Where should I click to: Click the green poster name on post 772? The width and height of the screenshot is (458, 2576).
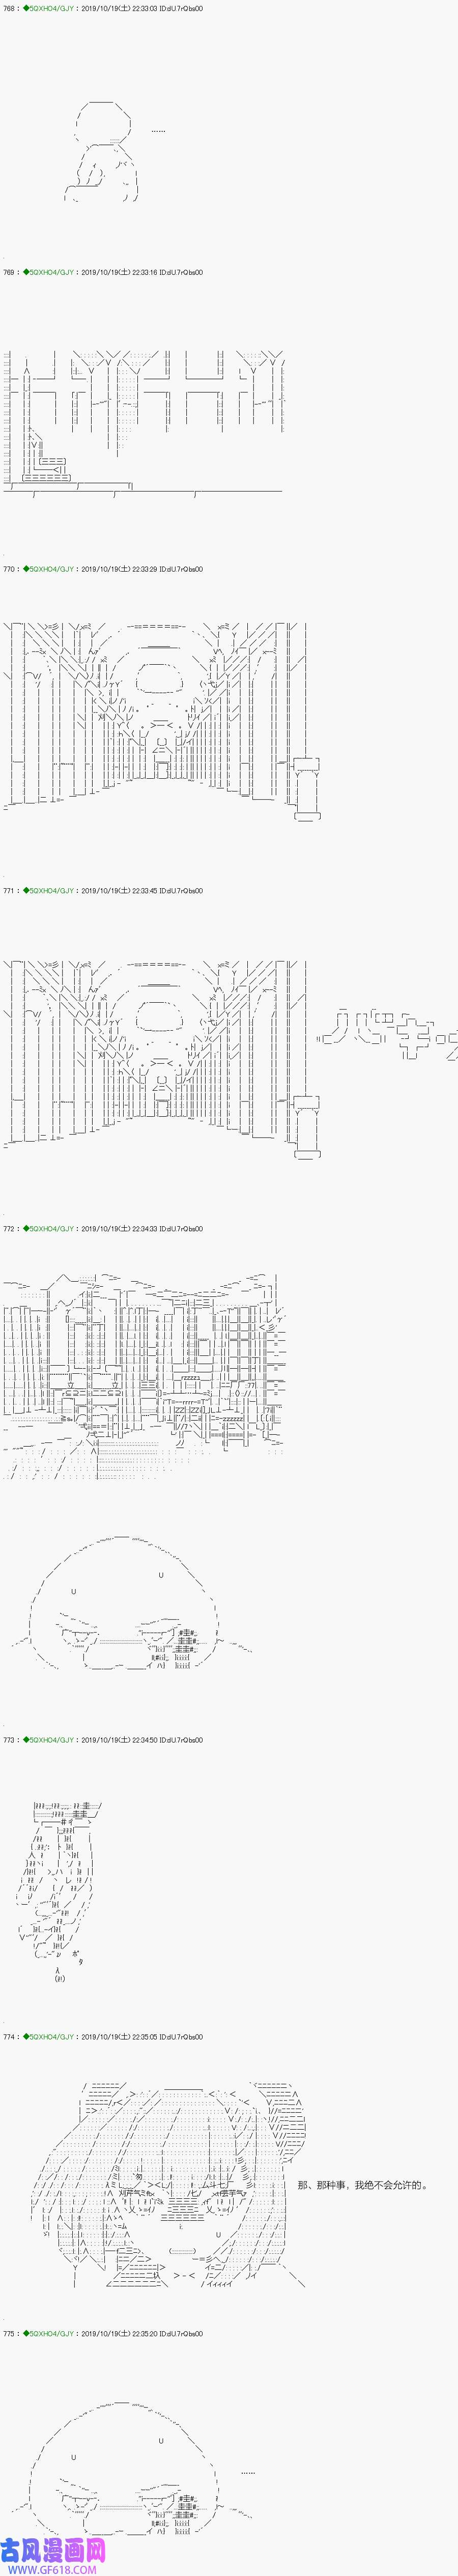click(49, 1229)
